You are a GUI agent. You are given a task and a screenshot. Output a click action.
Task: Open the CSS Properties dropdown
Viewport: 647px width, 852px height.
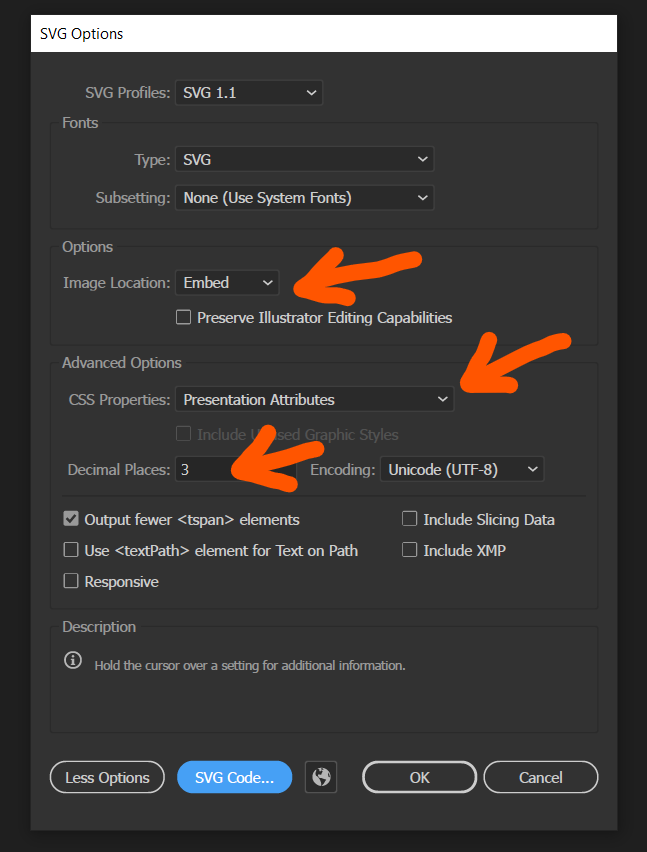point(314,399)
